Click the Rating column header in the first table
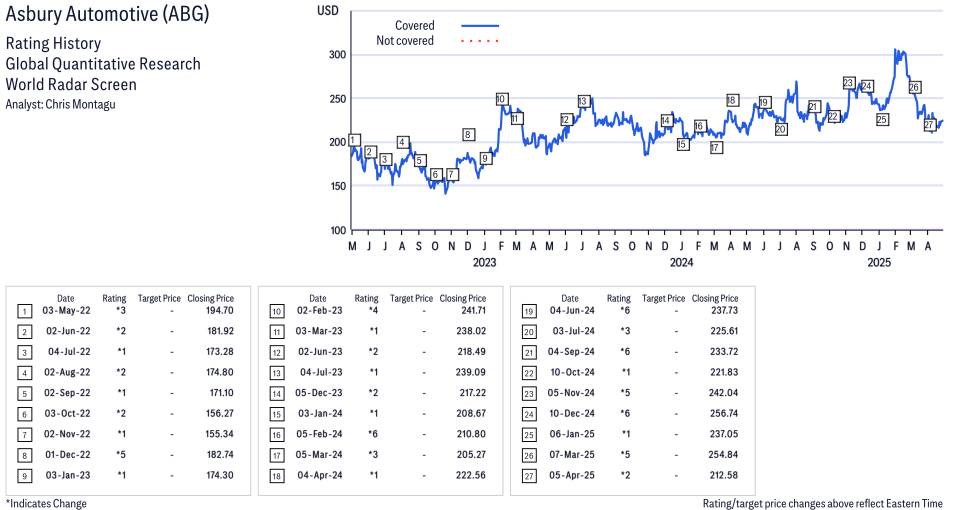The height and width of the screenshot is (510, 954). point(114,298)
